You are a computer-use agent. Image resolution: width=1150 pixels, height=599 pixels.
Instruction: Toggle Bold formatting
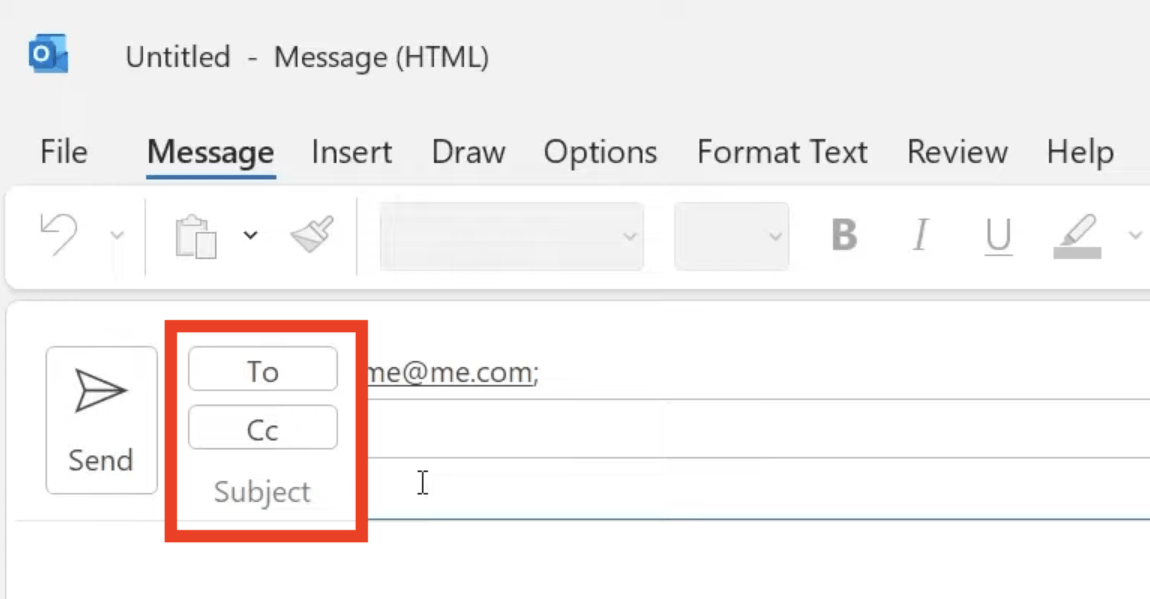pyautogui.click(x=844, y=235)
